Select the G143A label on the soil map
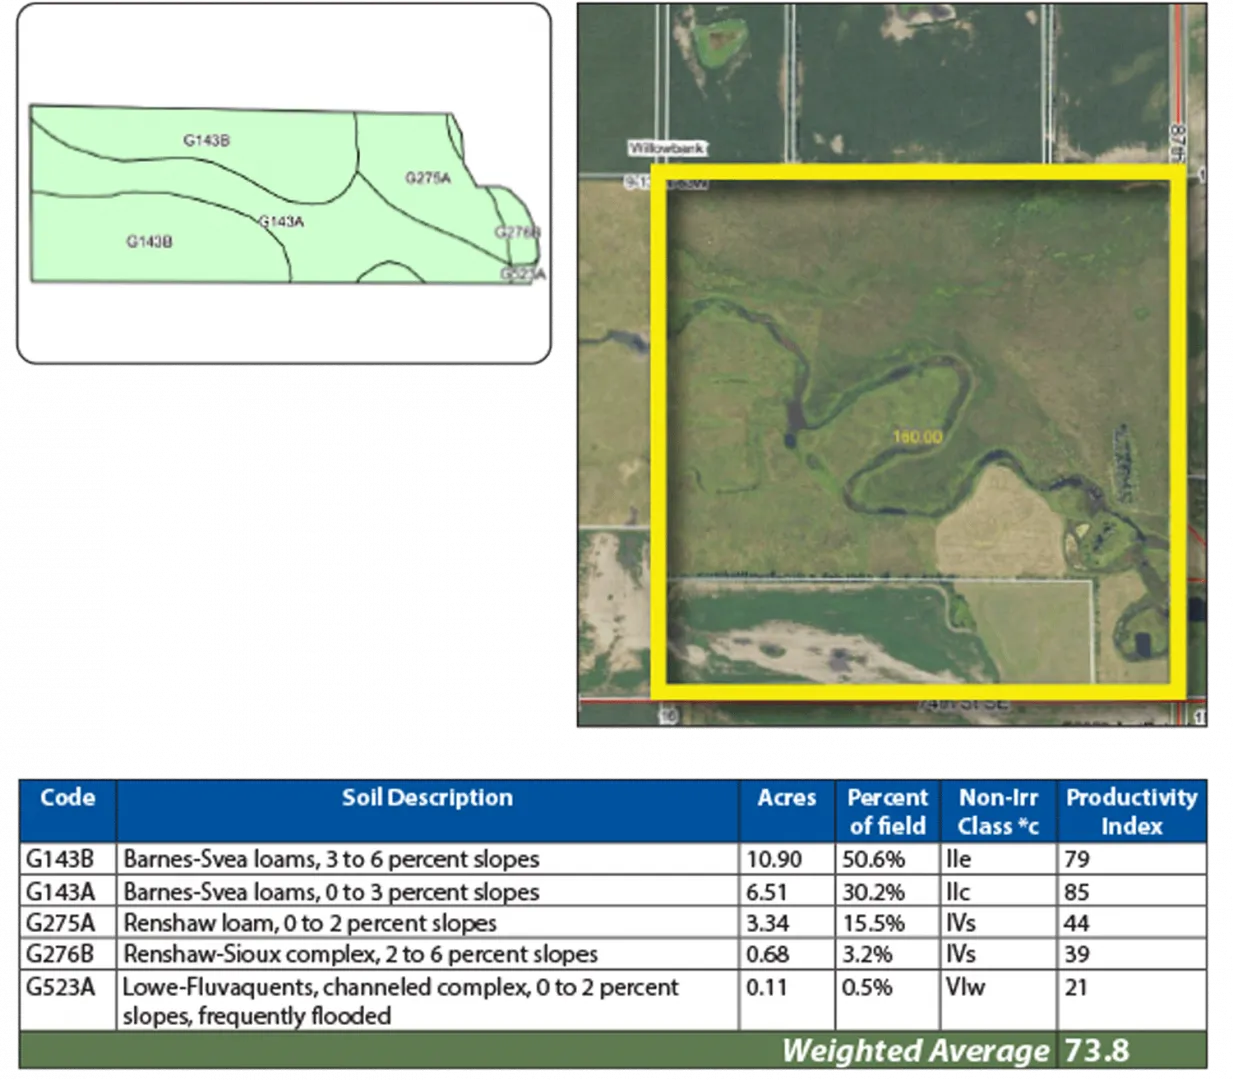Image resolution: width=1233 pixels, height=1080 pixels. (x=281, y=222)
